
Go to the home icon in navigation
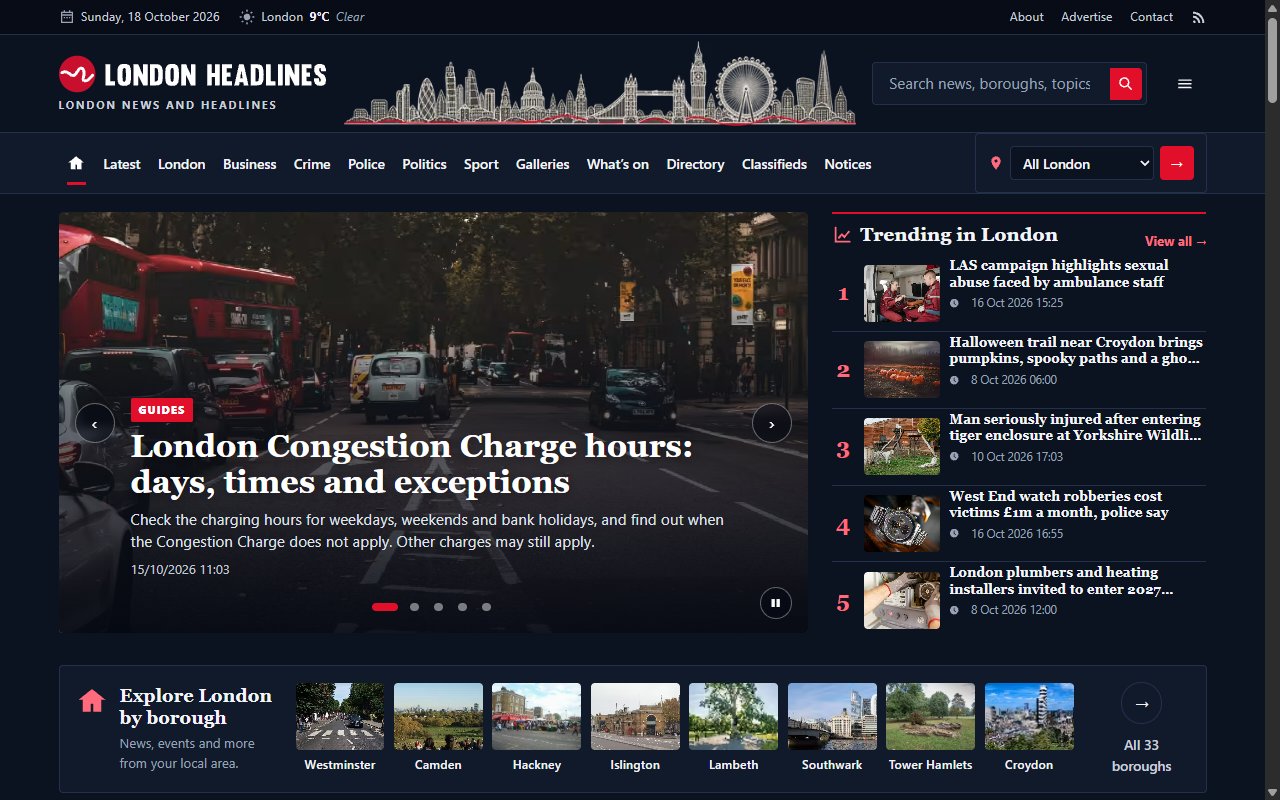pos(76,164)
